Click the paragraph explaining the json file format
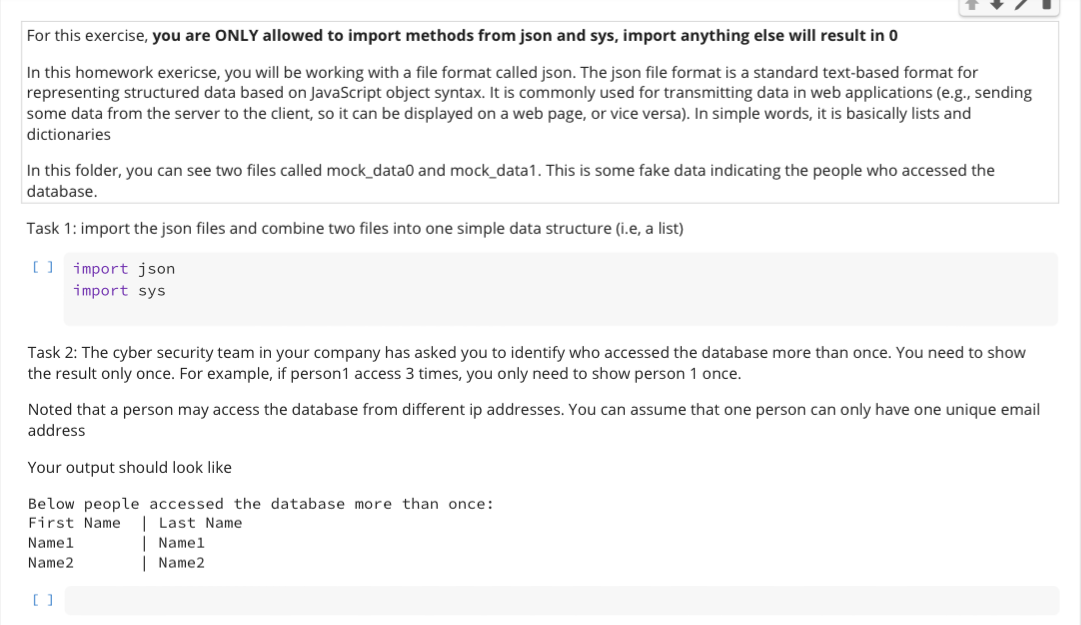Screen dimensions: 1081x625 (529, 103)
